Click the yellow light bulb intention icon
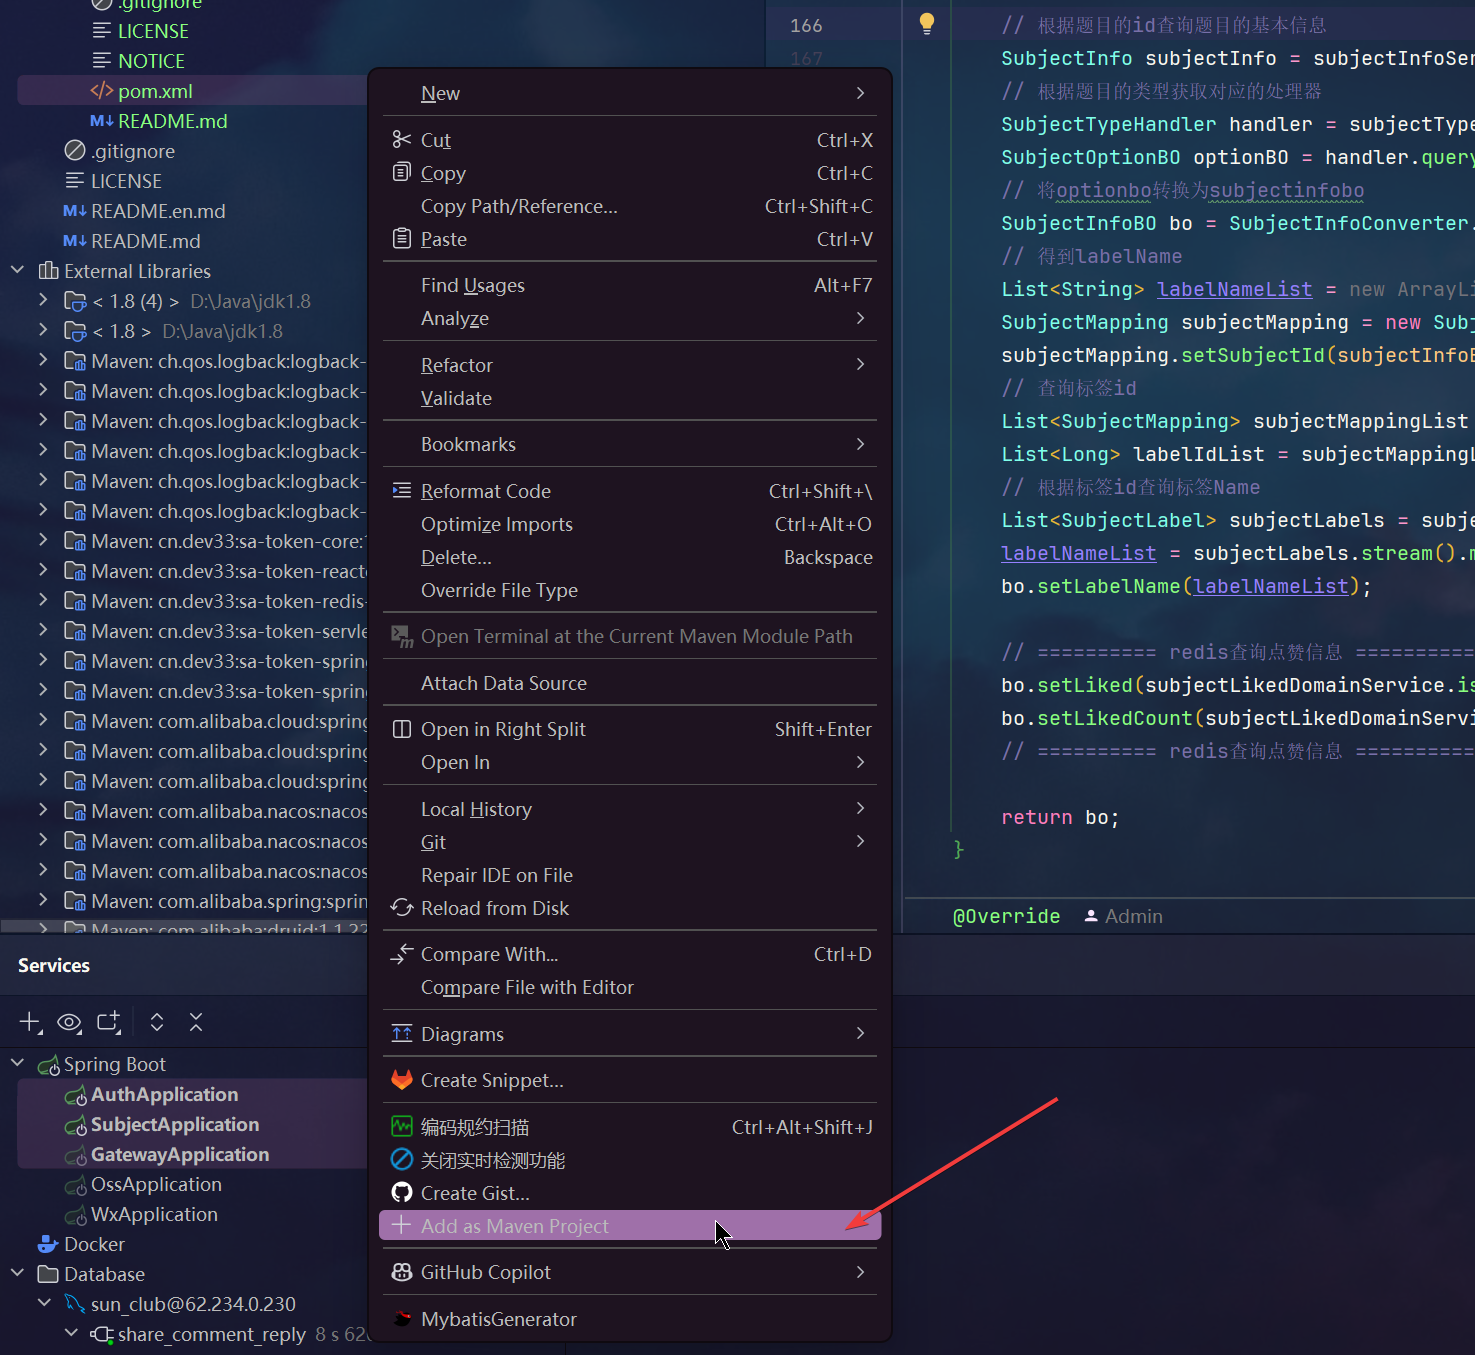 point(926,24)
